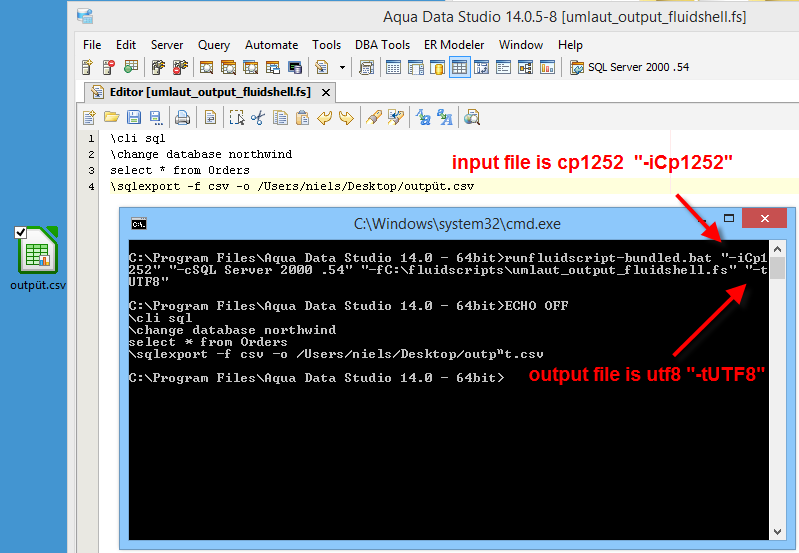Click the Aqua Data Studio title bar icon
799x553 pixels.
(x=85, y=16)
